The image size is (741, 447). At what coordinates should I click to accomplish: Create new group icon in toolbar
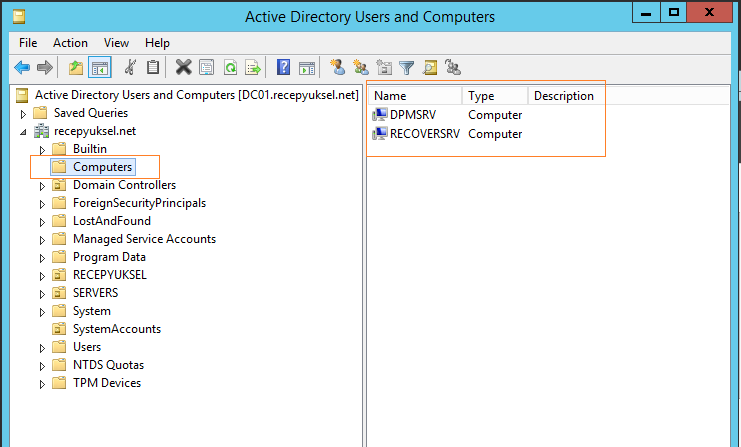(361, 68)
